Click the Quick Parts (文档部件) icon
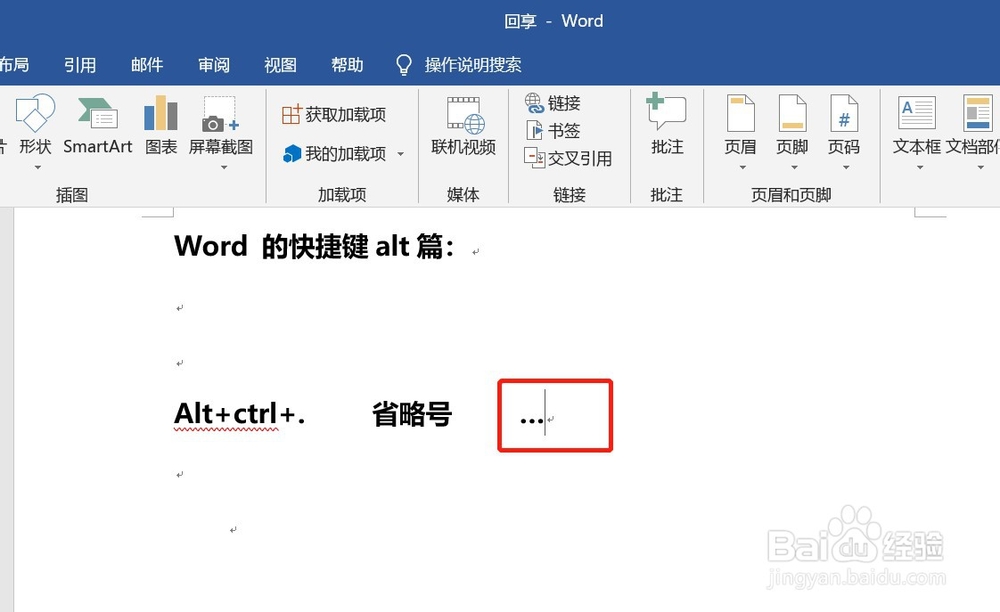Screen dimensions: 1000x612 [978, 113]
